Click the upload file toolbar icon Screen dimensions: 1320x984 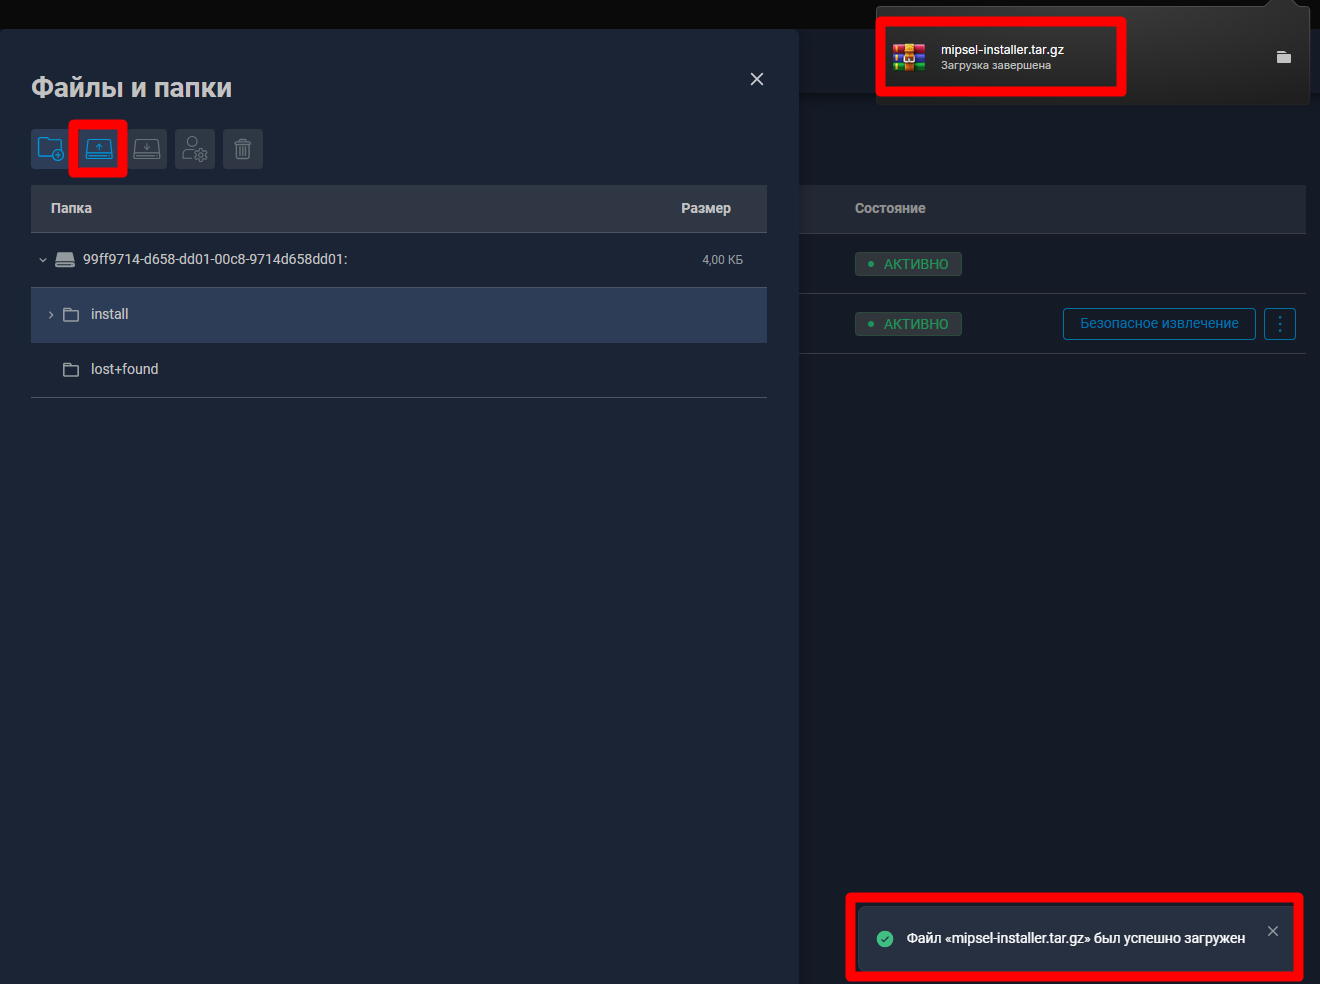pyautogui.click(x=99, y=149)
